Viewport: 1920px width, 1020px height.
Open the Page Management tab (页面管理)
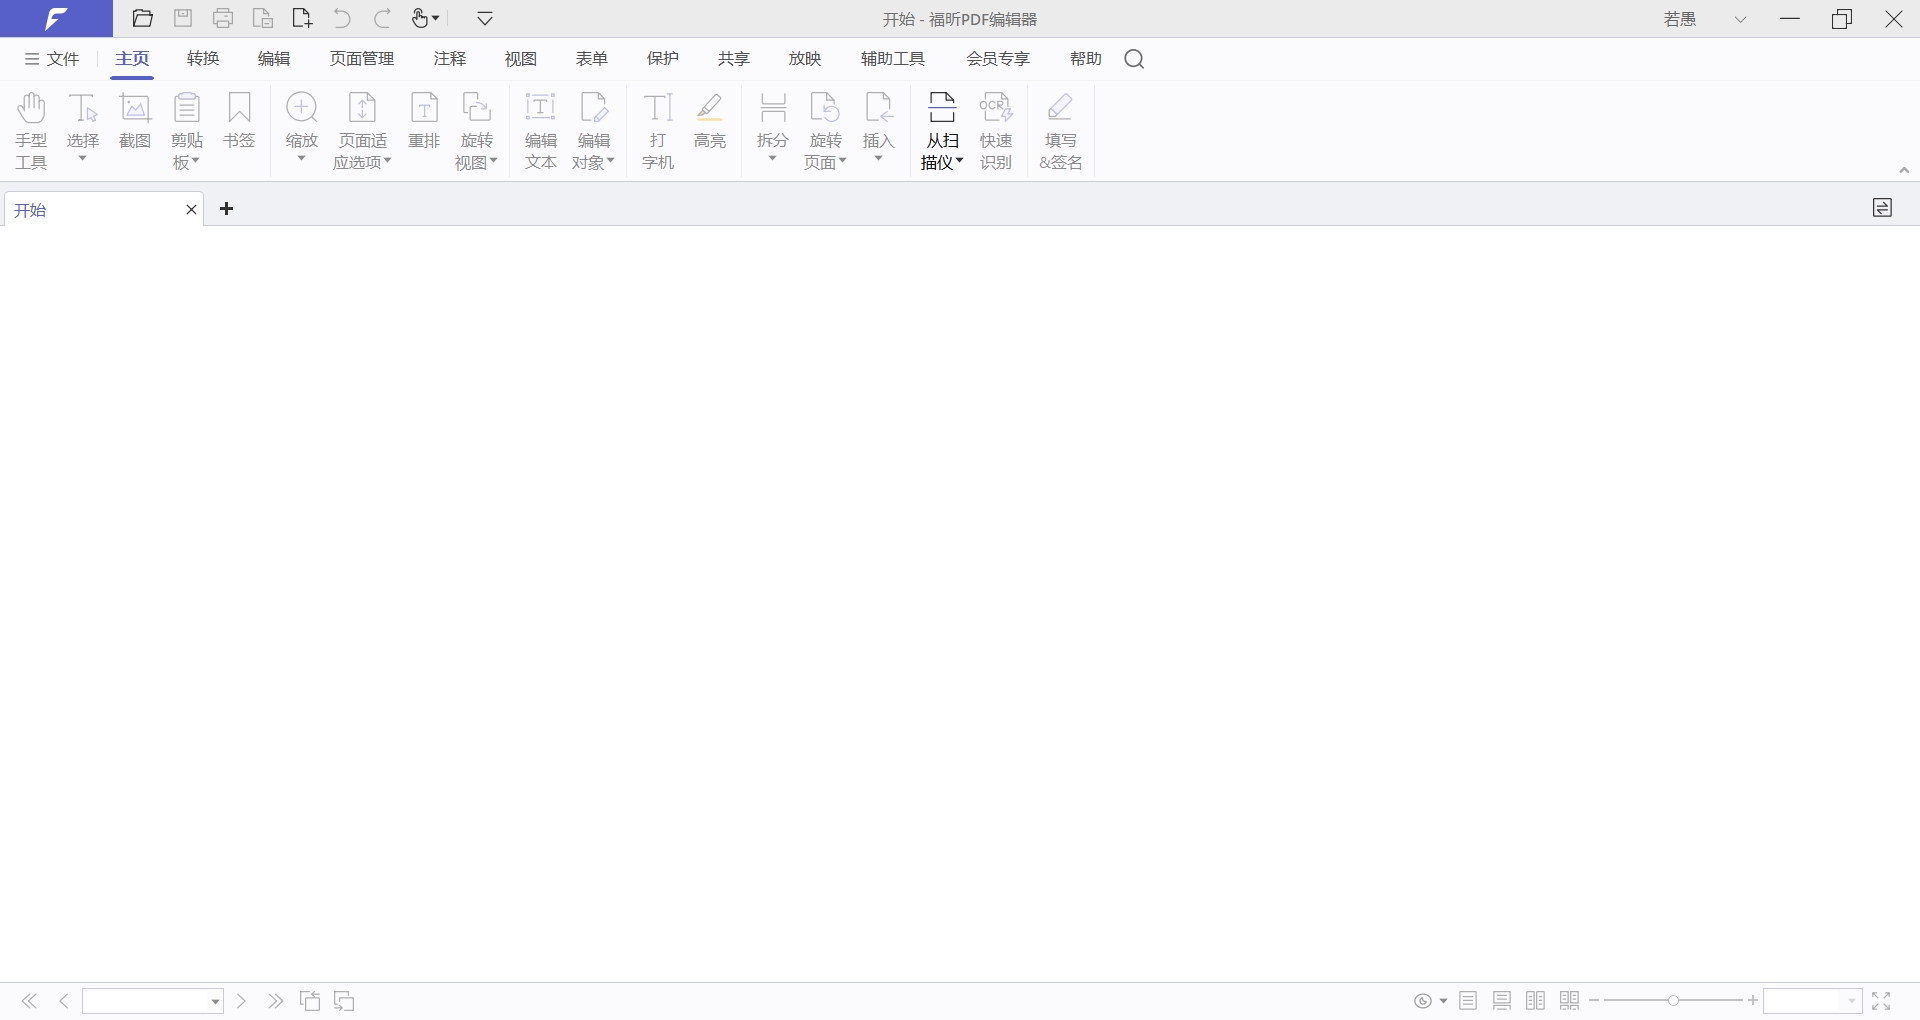pos(362,59)
